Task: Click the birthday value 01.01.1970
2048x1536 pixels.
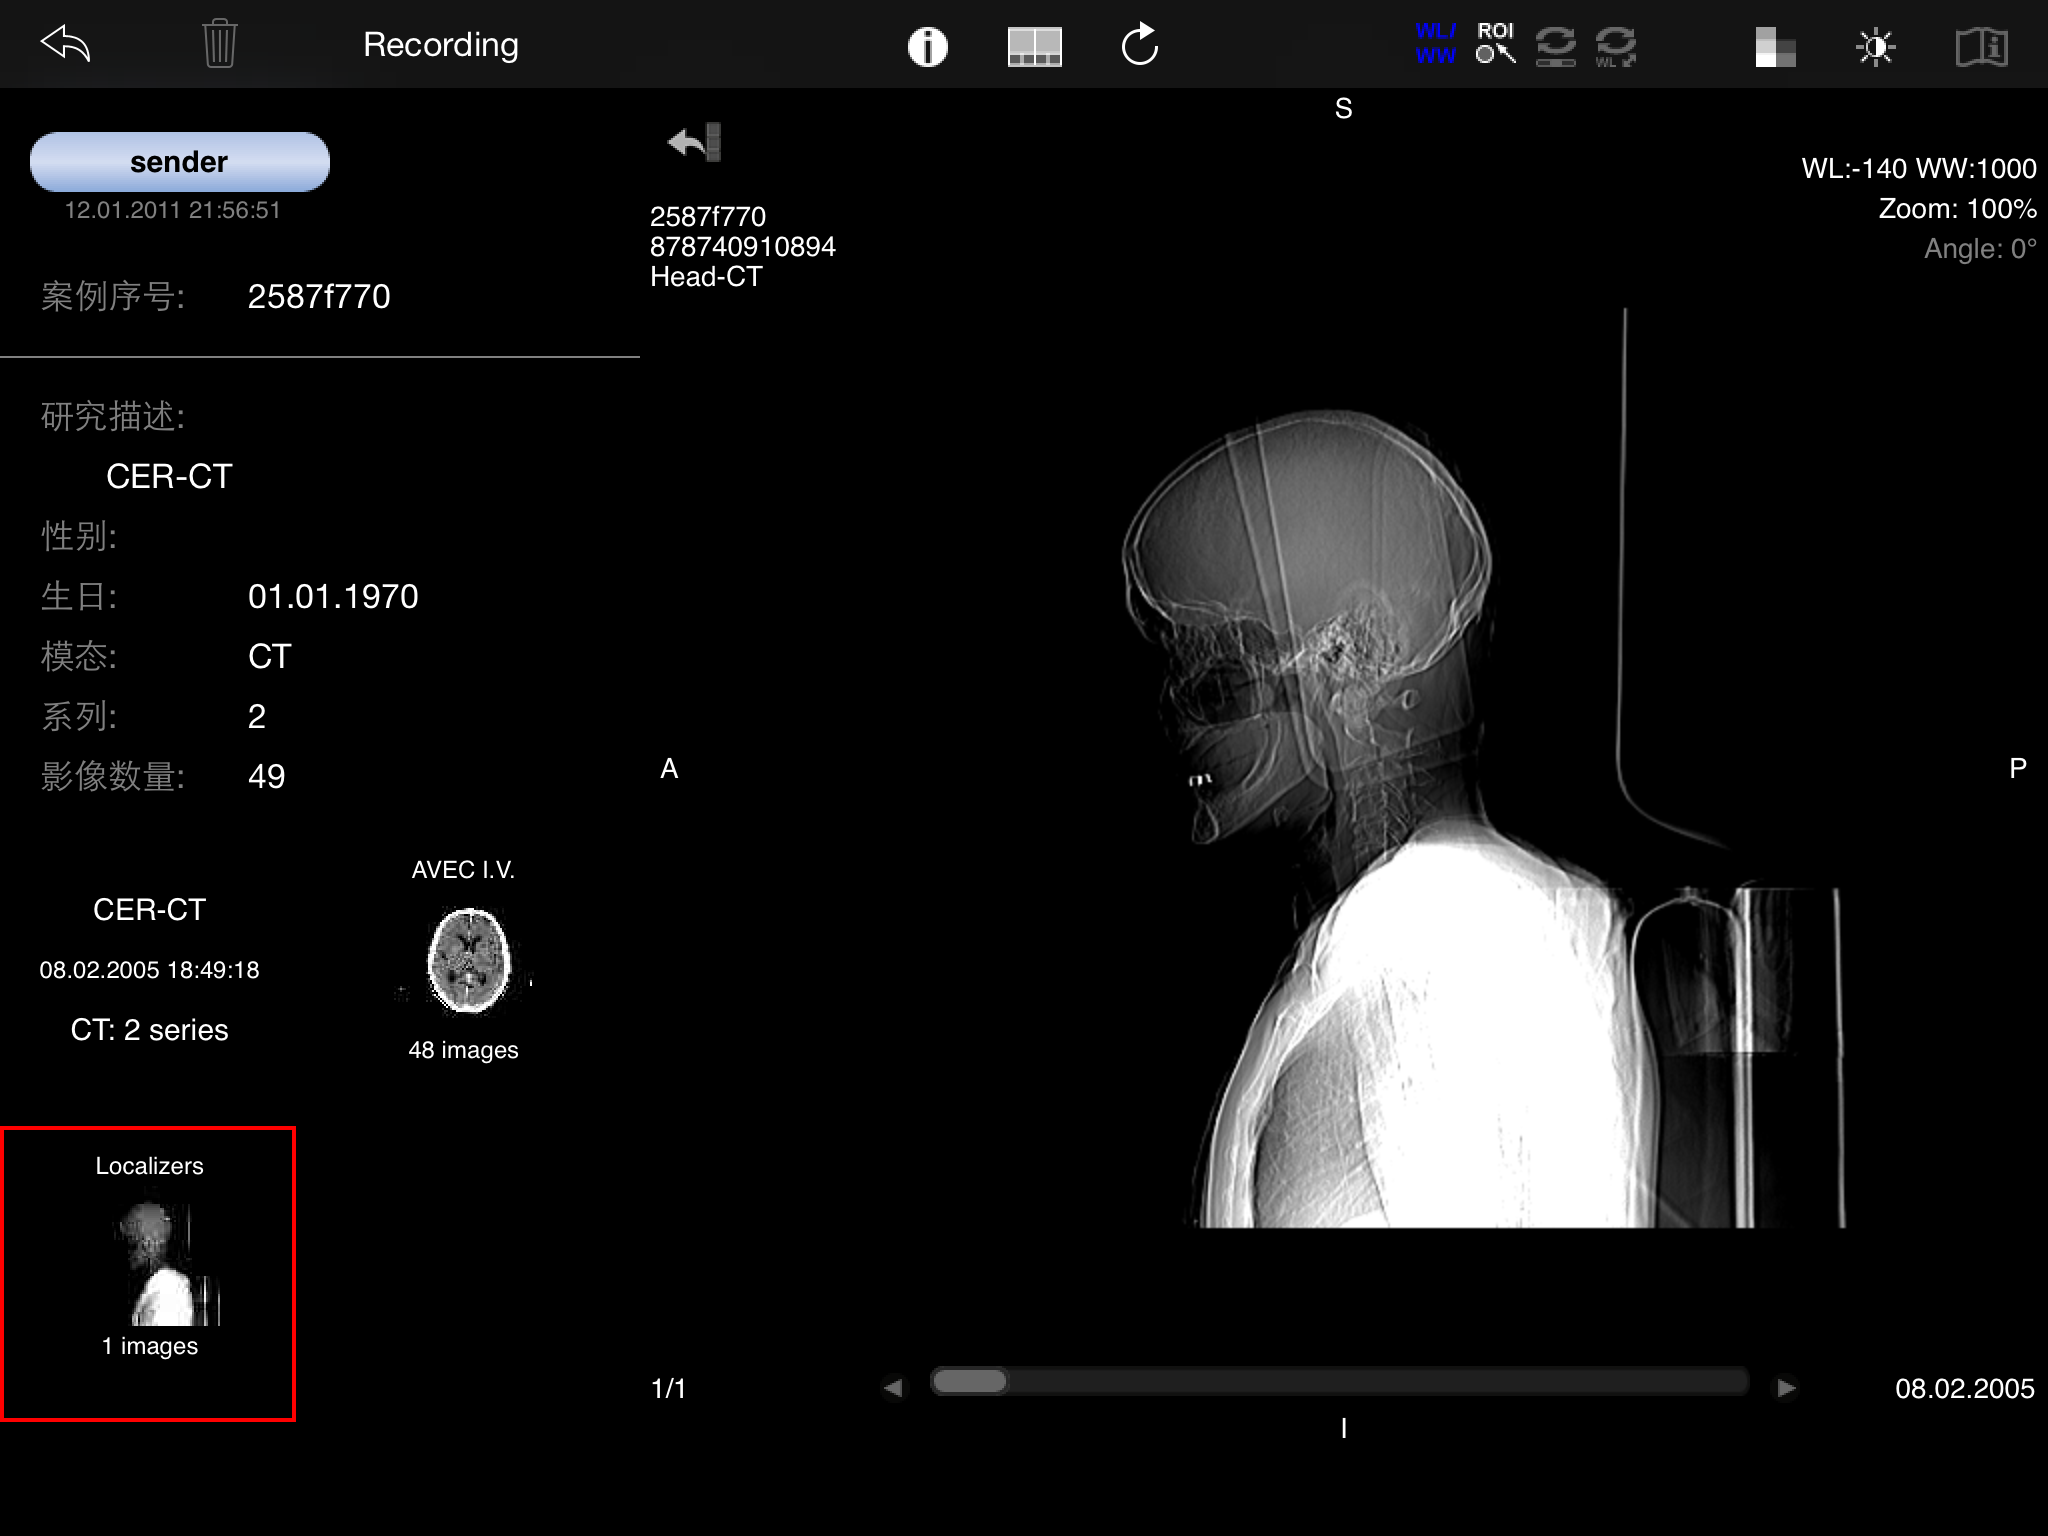Action: pos(333,596)
